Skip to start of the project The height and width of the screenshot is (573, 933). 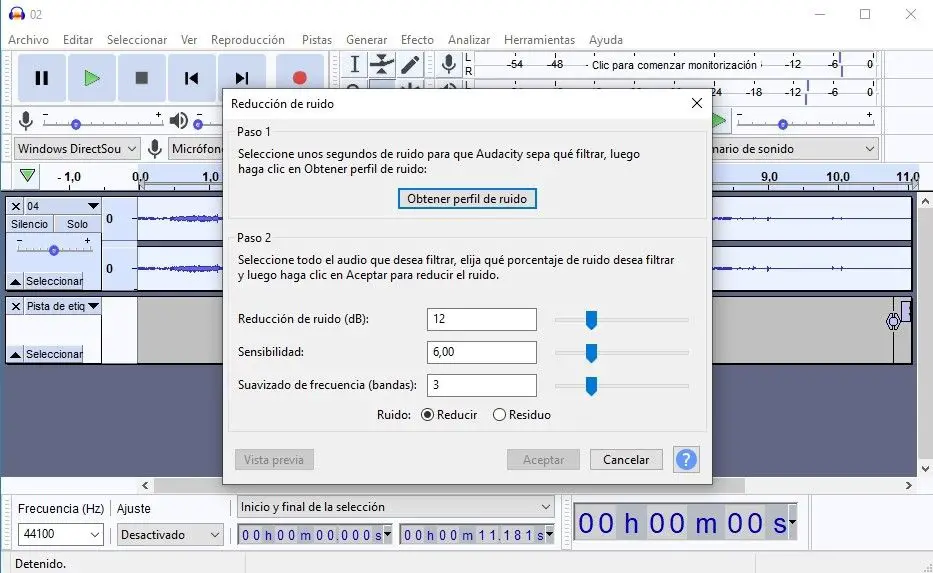(192, 78)
